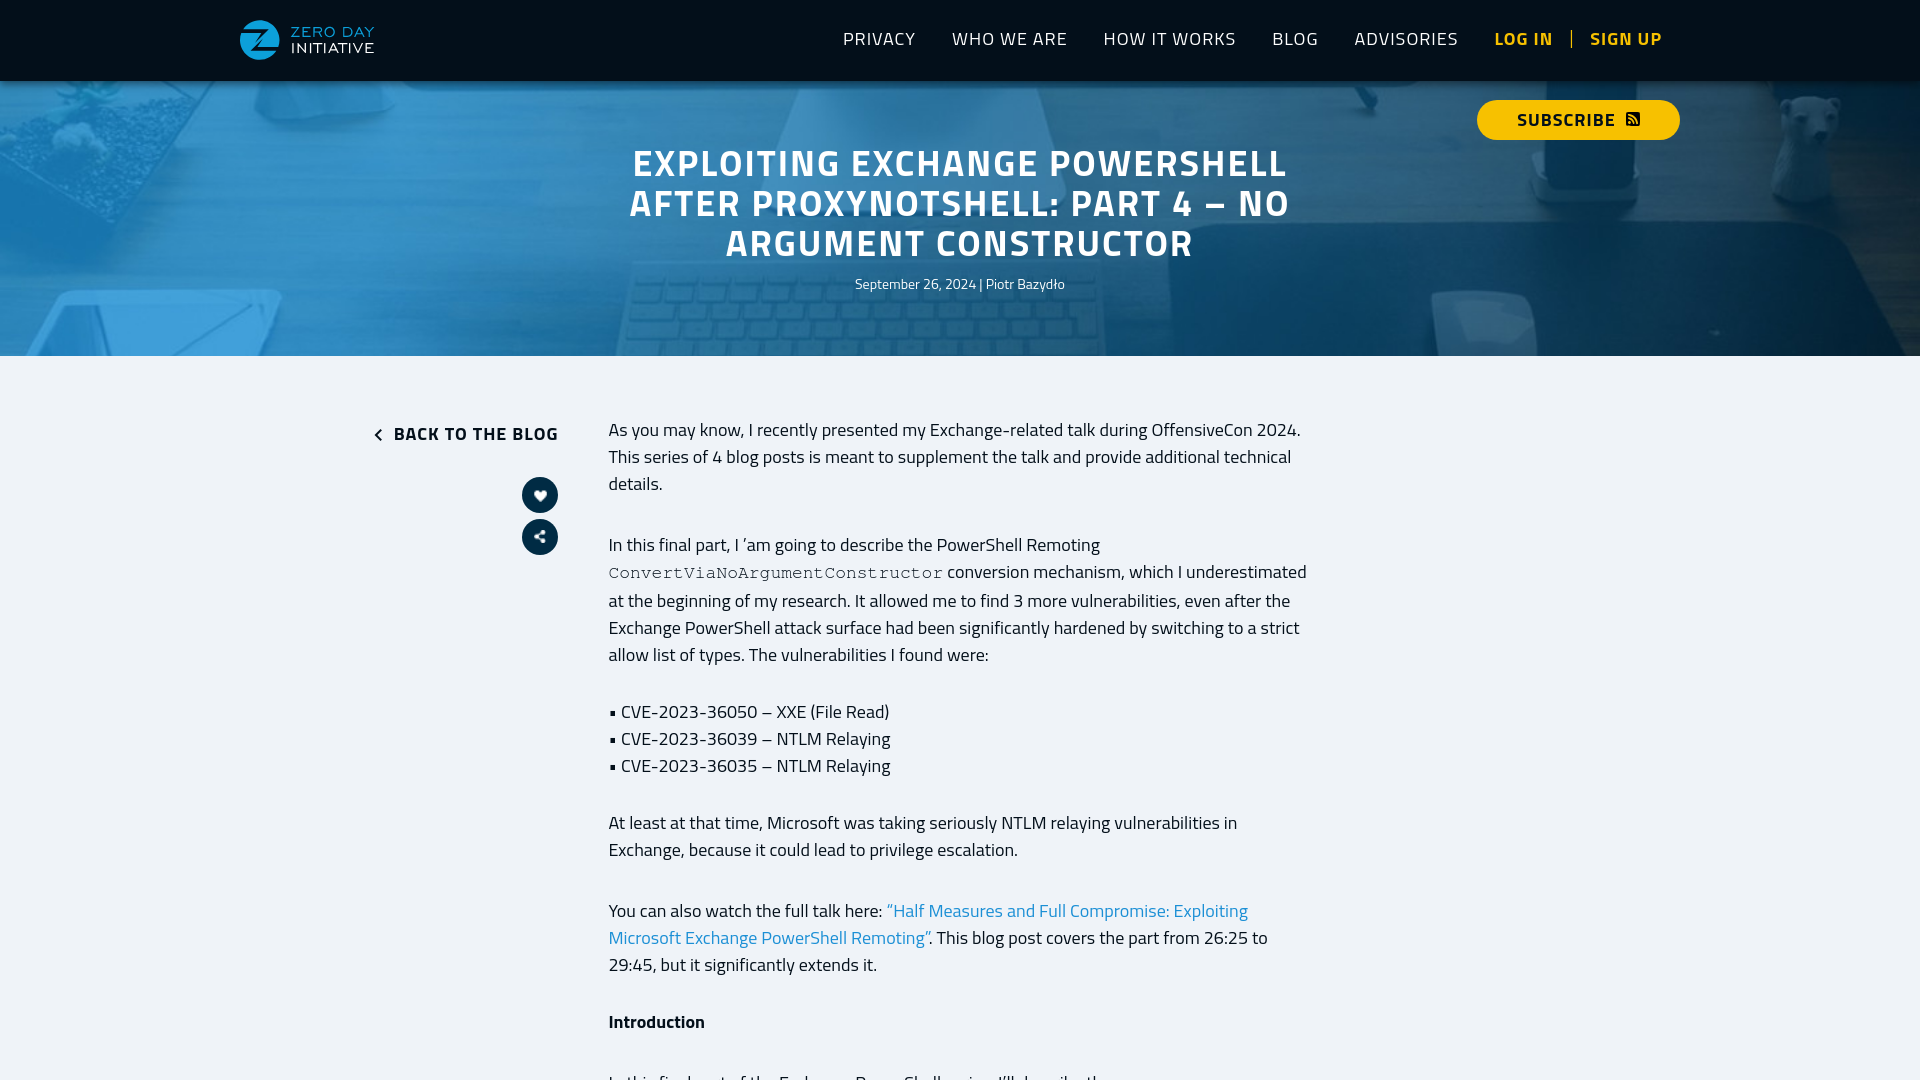This screenshot has height=1080, width=1920.
Task: Click the heart/like icon below blog post
Action: 539,495
